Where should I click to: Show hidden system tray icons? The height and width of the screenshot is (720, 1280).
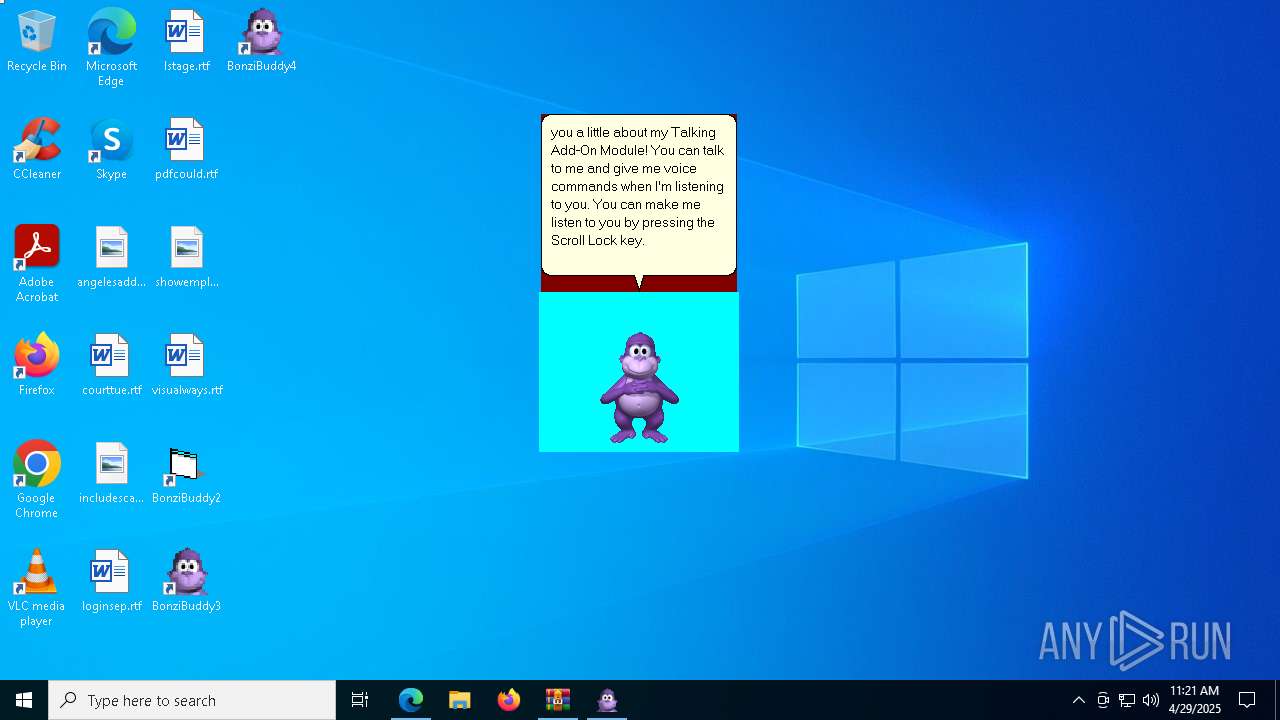(x=1078, y=700)
